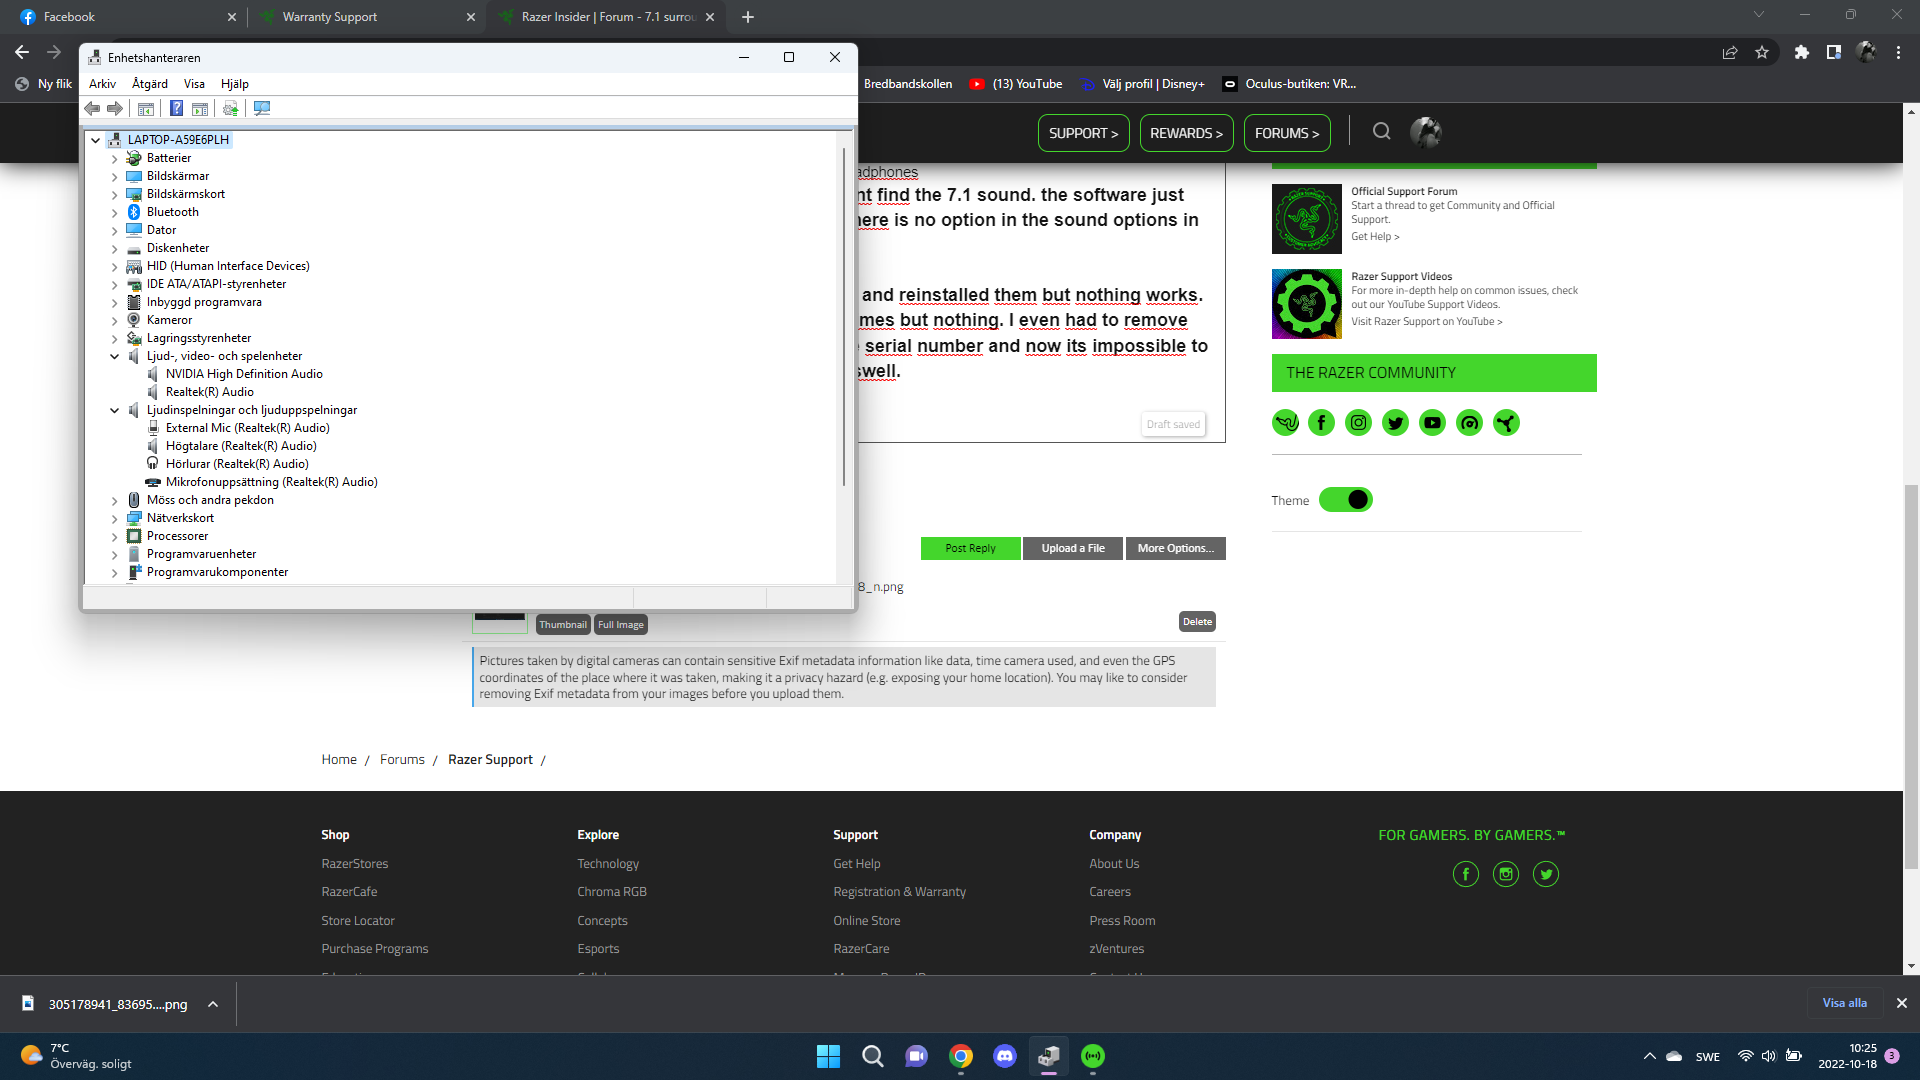Viewport: 1920px width, 1080px height.
Task: Click Get Help link under Official Support Forum
Action: pyautogui.click(x=1375, y=237)
